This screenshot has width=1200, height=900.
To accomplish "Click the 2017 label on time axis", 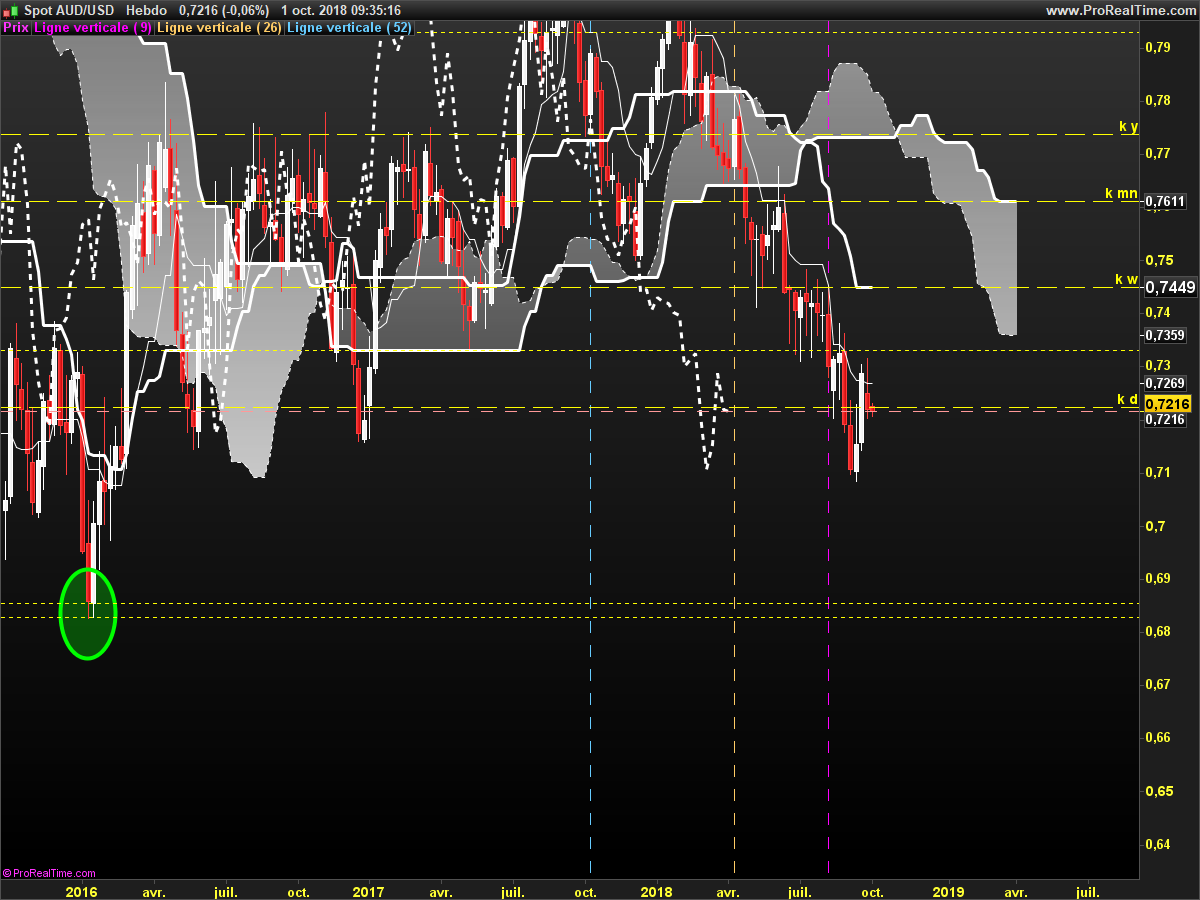I will pyautogui.click(x=369, y=891).
